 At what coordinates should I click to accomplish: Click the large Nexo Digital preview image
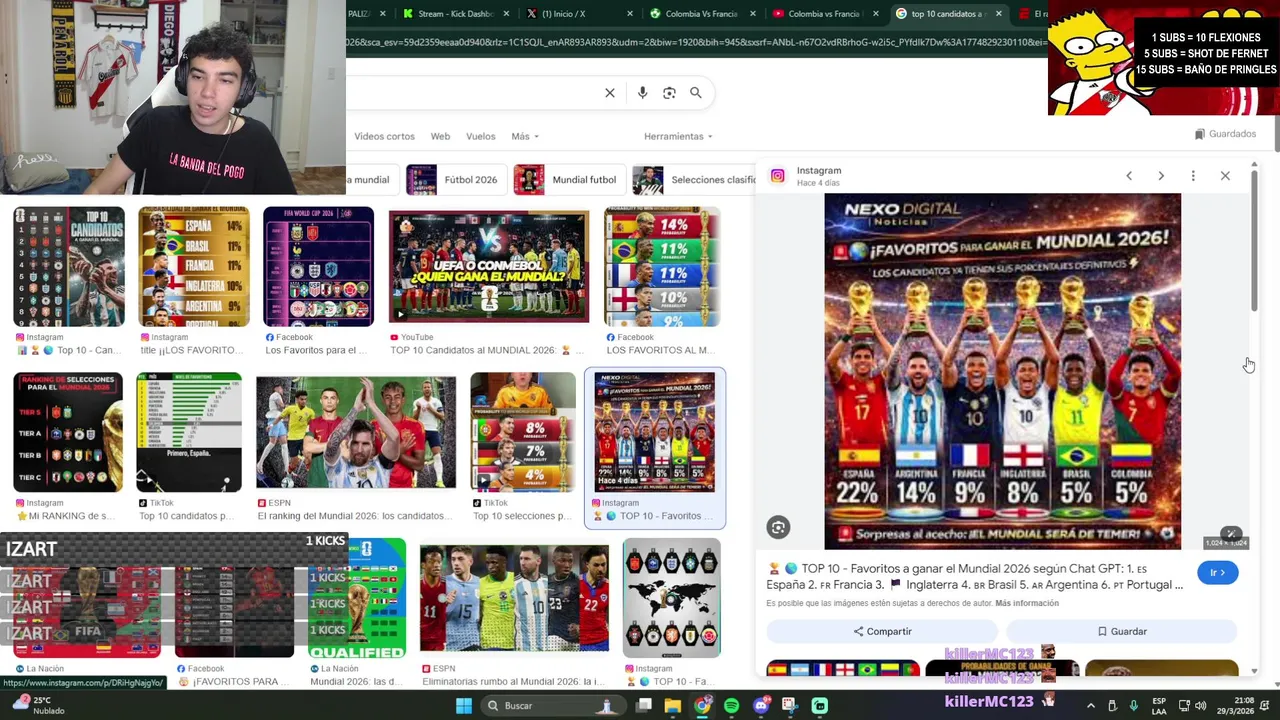click(1002, 372)
